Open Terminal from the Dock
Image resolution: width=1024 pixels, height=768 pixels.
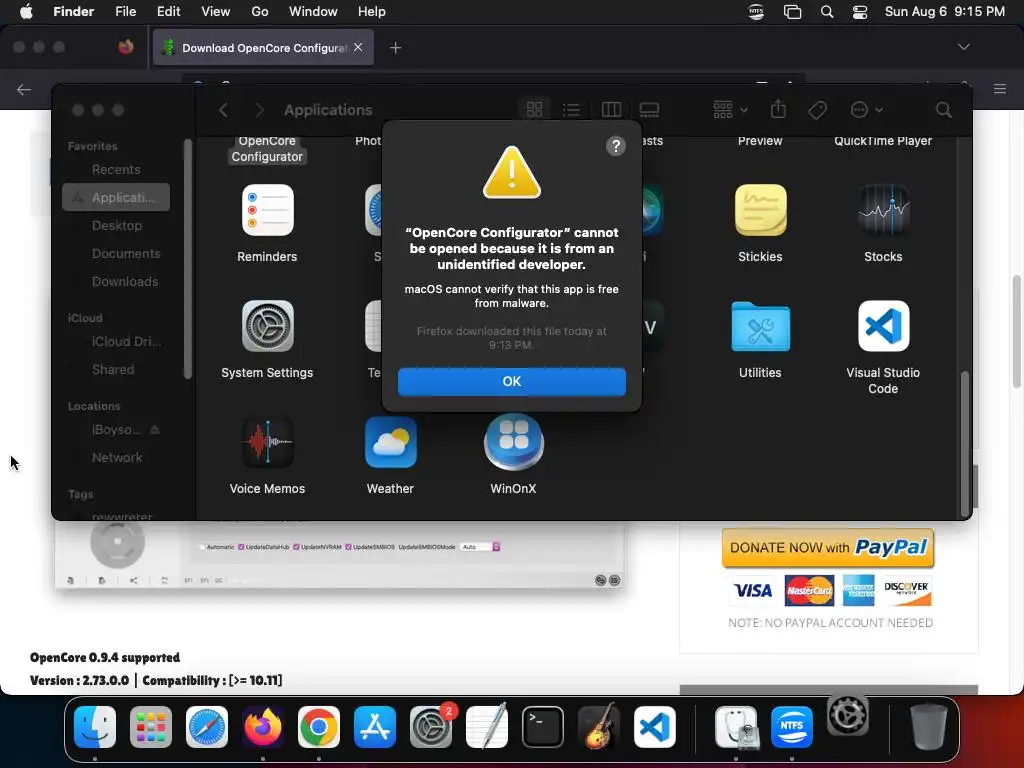pyautogui.click(x=543, y=727)
